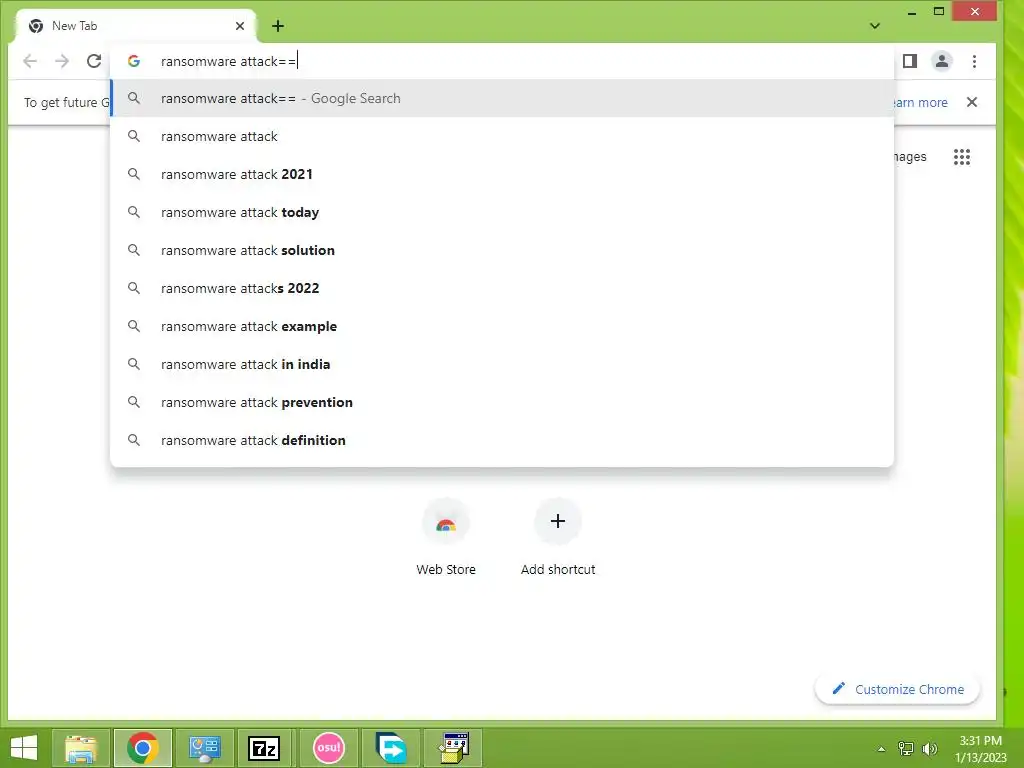1024x768 pixels.
Task: Open the installer package taskbar icon
Action: click(x=453, y=748)
